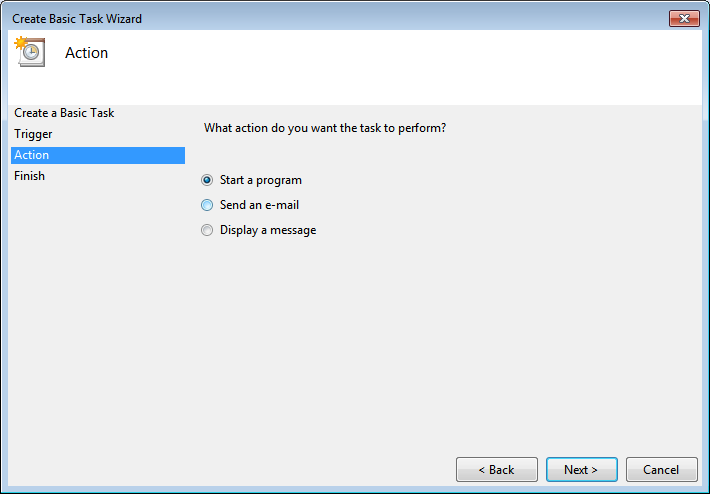Go back with the Back button
Viewport: 710px width, 494px height.
tap(496, 470)
